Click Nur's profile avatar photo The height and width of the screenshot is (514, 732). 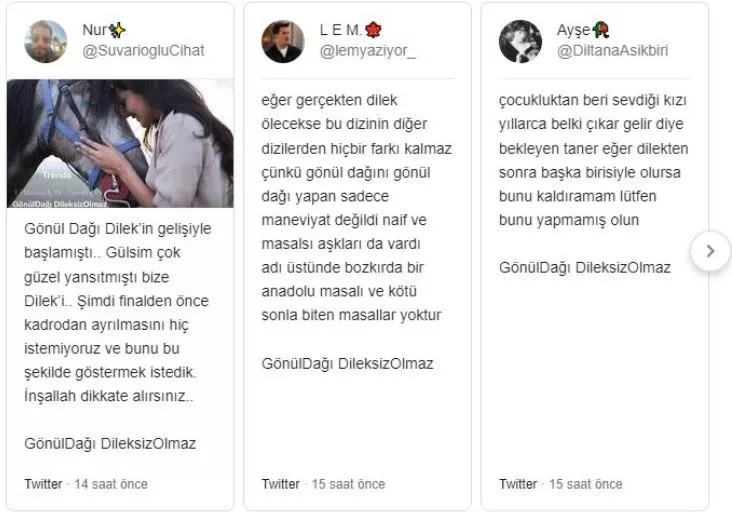click(x=45, y=41)
